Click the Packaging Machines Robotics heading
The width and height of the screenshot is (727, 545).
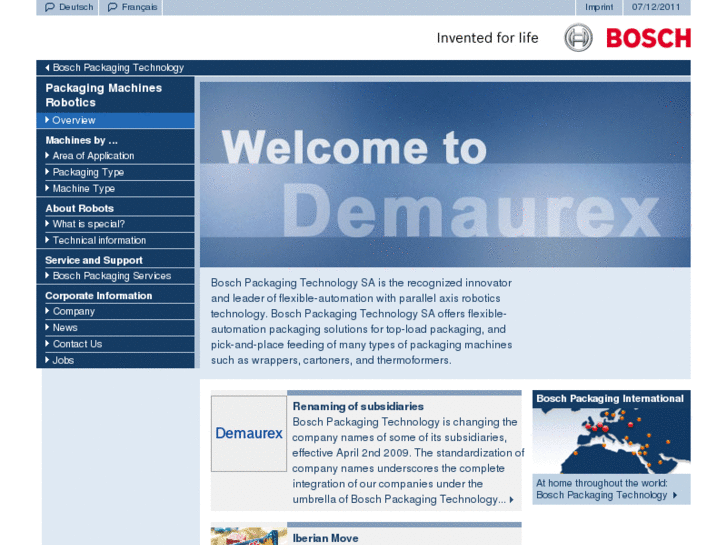coord(104,95)
